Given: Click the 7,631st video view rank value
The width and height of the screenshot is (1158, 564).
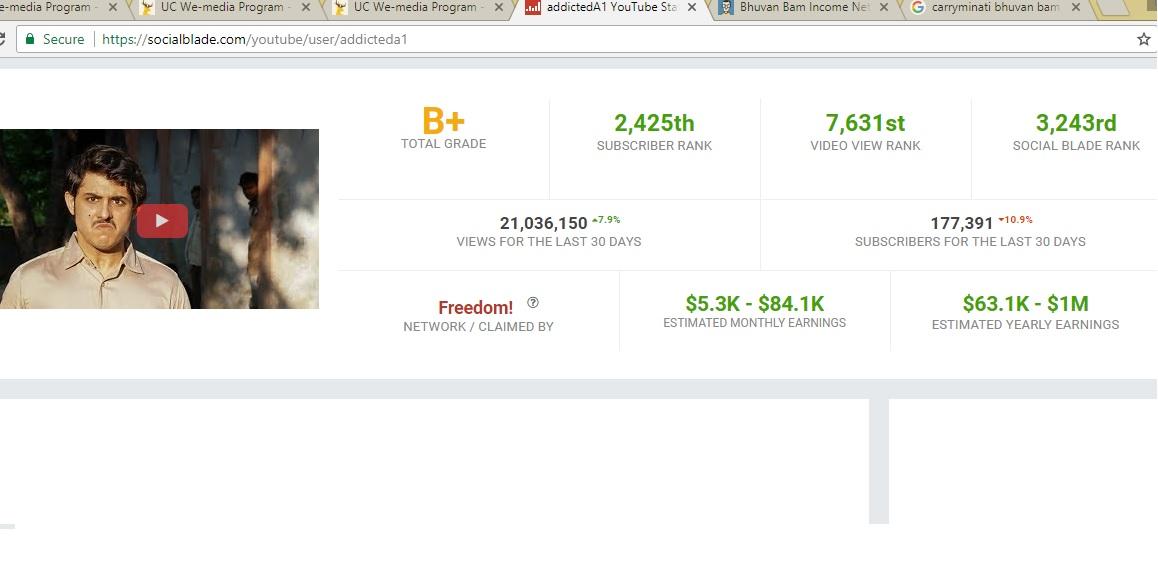Looking at the screenshot, I should (x=865, y=123).
